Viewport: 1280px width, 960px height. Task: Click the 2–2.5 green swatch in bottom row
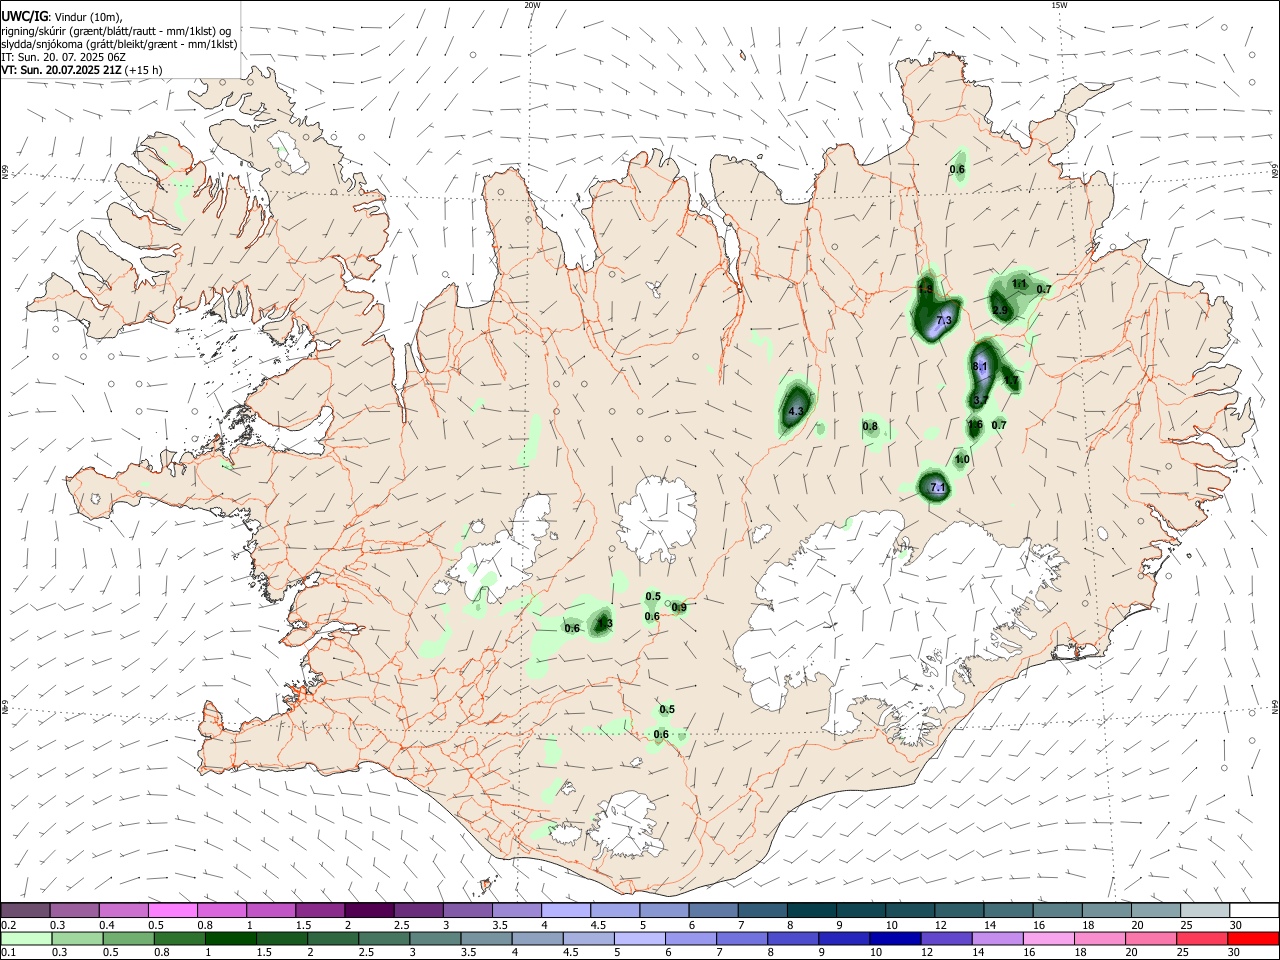point(333,939)
